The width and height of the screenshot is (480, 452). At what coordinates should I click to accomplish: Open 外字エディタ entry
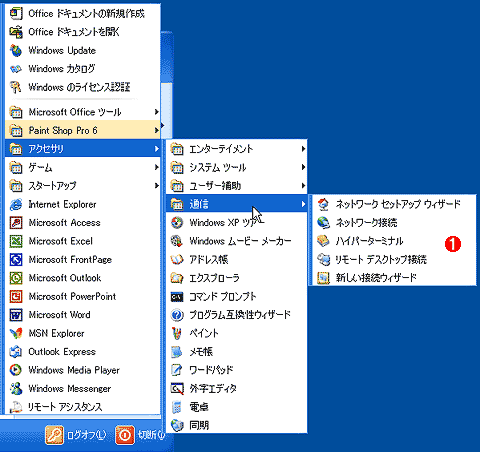coord(236,388)
